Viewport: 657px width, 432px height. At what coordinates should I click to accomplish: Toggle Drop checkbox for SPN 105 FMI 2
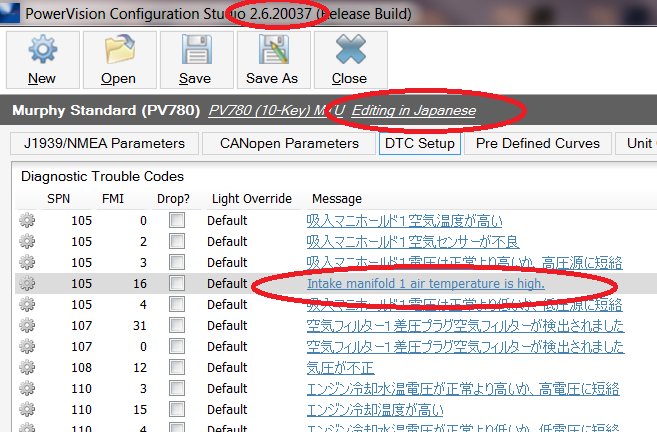click(177, 241)
